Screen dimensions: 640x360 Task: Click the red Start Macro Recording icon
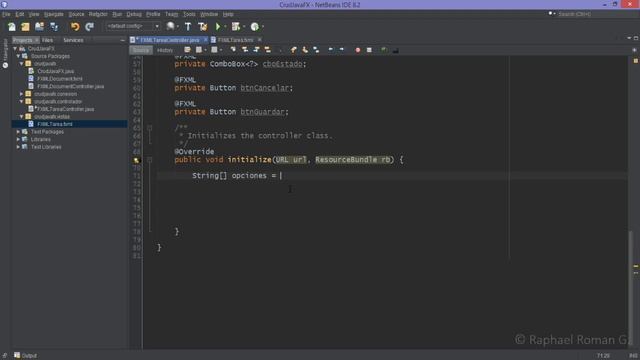(358, 50)
